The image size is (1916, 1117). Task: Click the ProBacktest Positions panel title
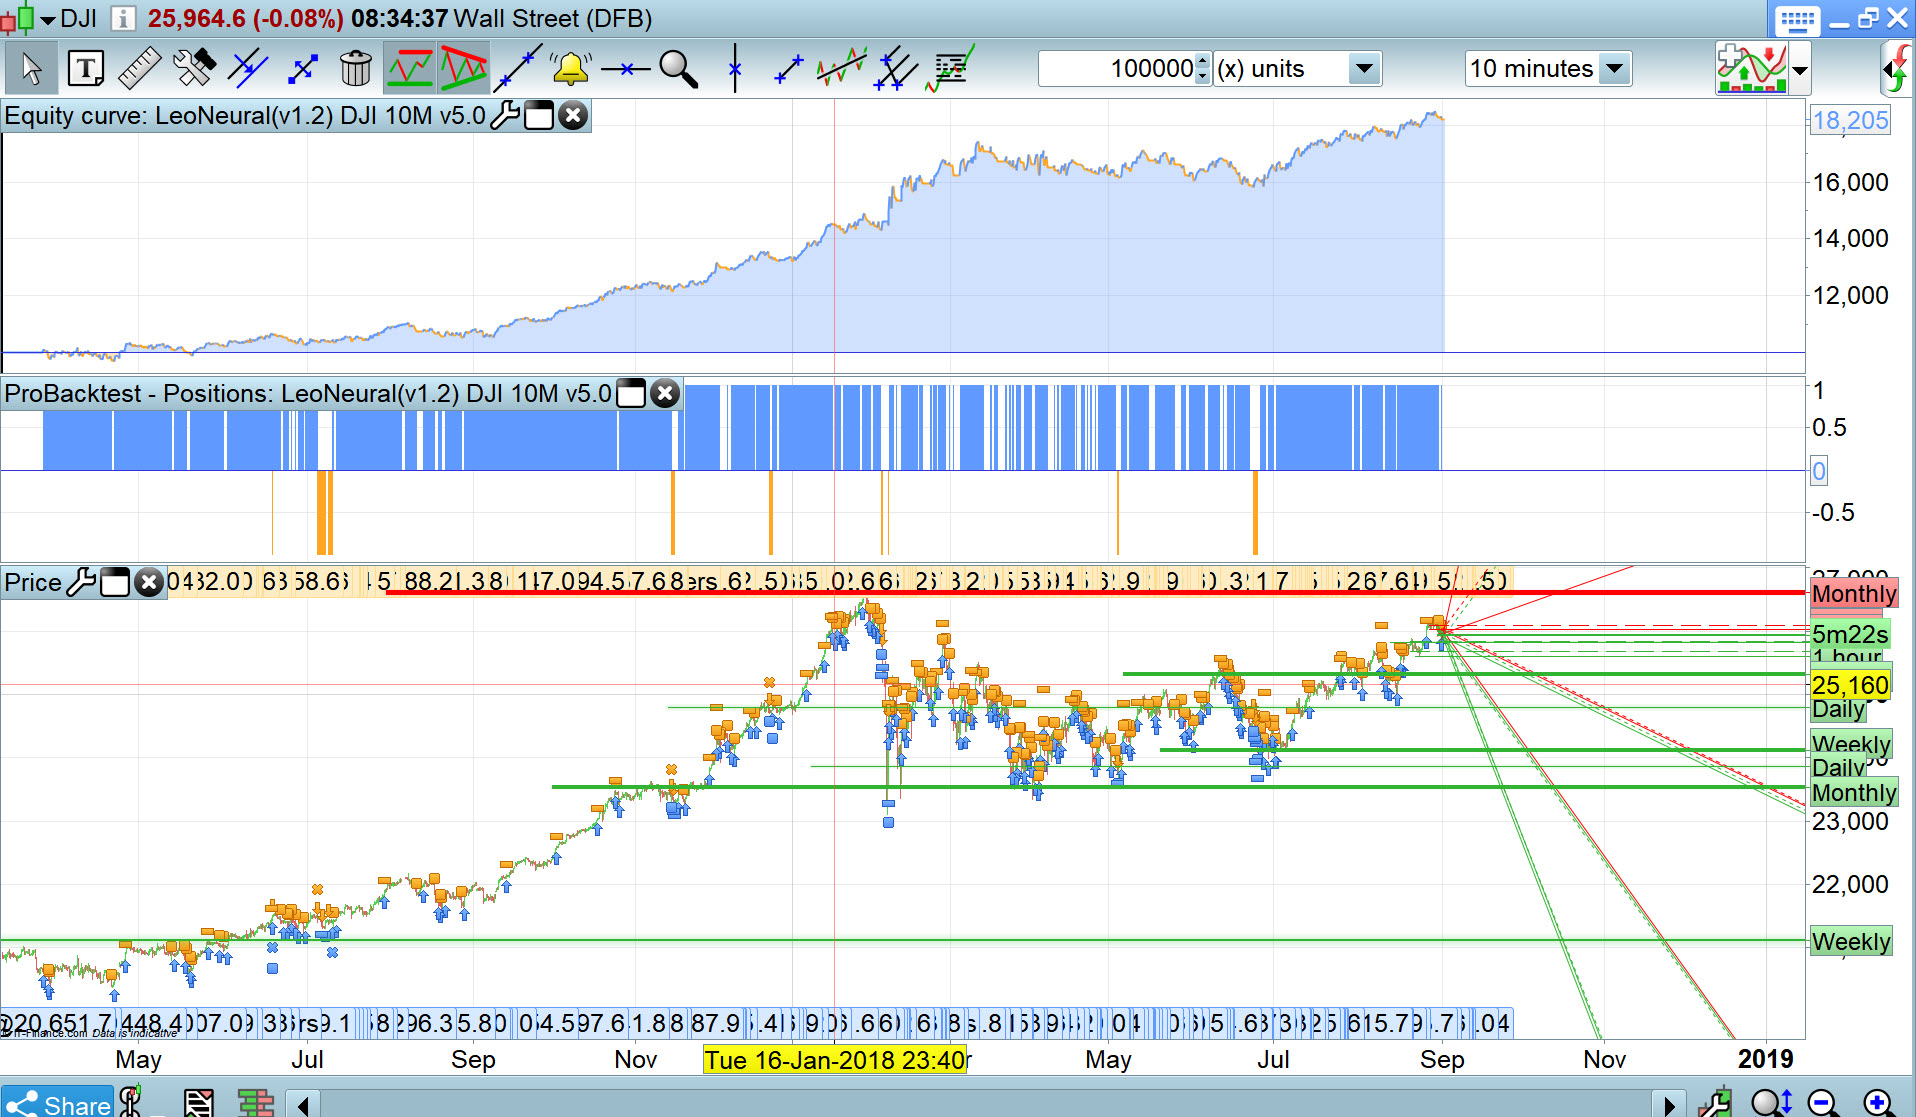[x=308, y=394]
